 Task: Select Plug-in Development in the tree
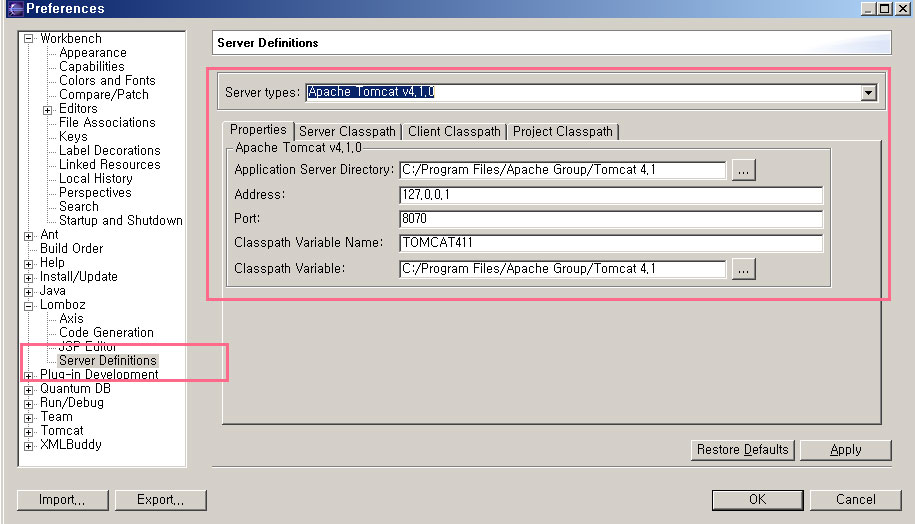99,375
